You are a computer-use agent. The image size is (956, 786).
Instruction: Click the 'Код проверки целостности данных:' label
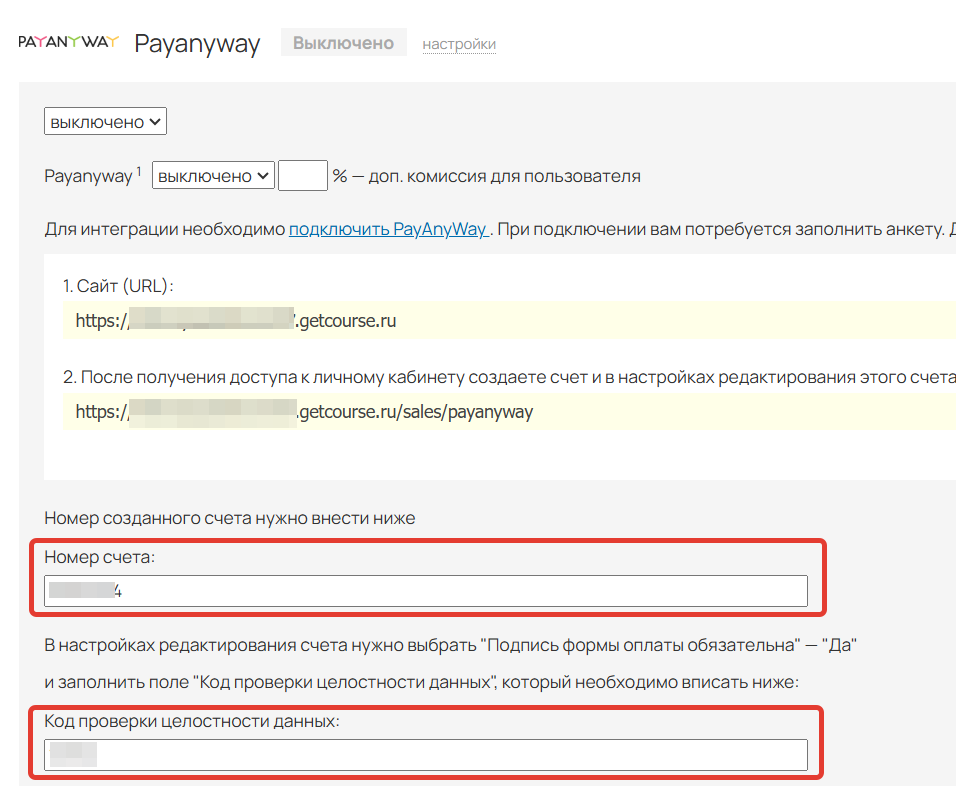tap(192, 721)
